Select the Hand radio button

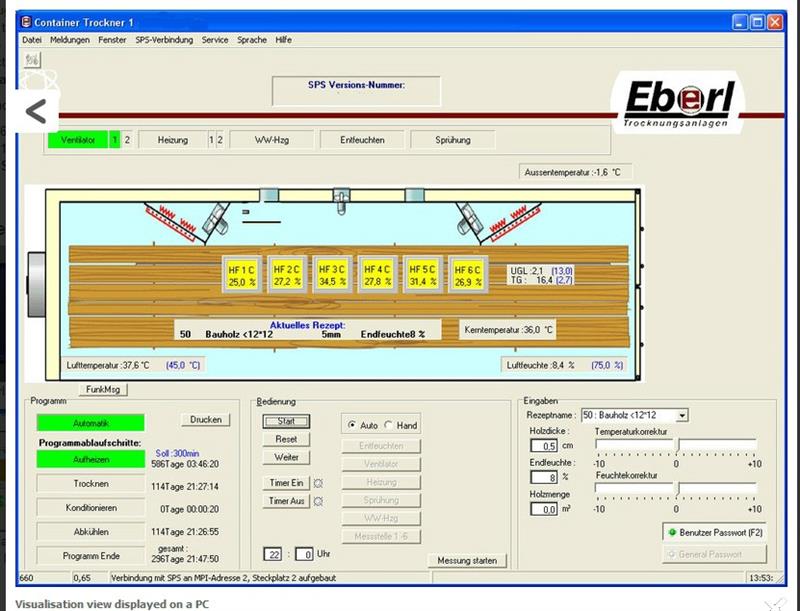pos(389,425)
